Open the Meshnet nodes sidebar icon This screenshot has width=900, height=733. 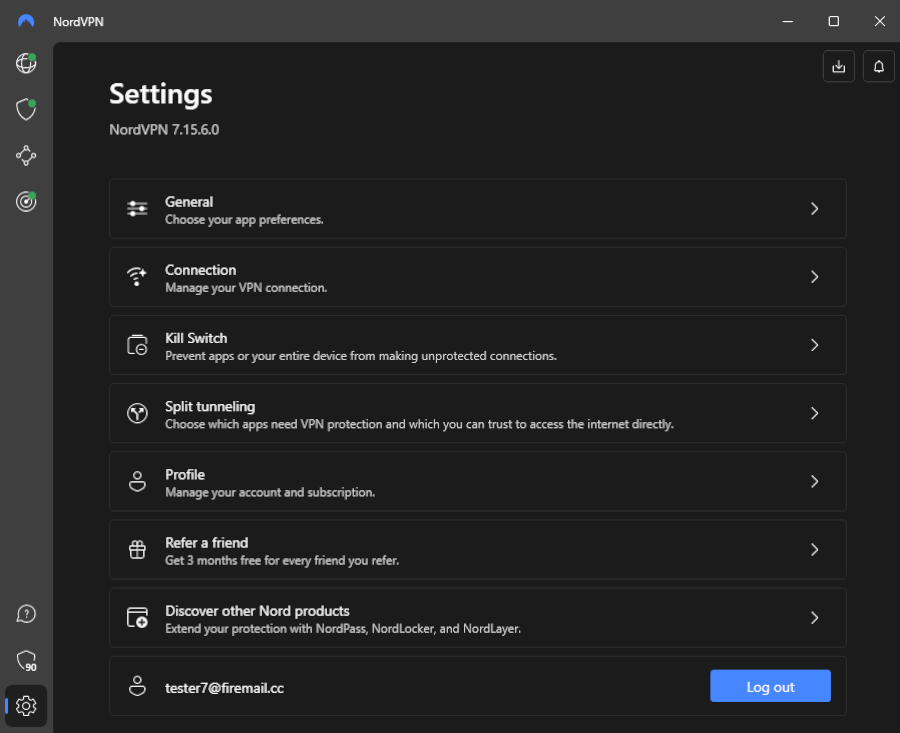[x=26, y=156]
